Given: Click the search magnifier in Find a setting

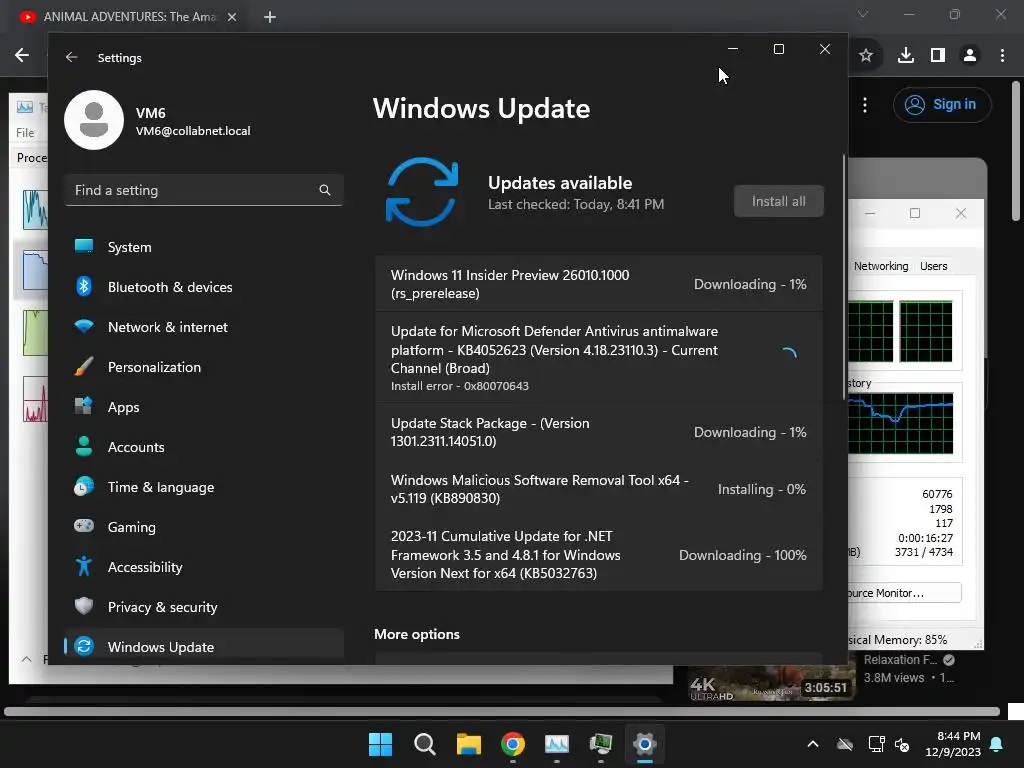Looking at the screenshot, I should [325, 190].
